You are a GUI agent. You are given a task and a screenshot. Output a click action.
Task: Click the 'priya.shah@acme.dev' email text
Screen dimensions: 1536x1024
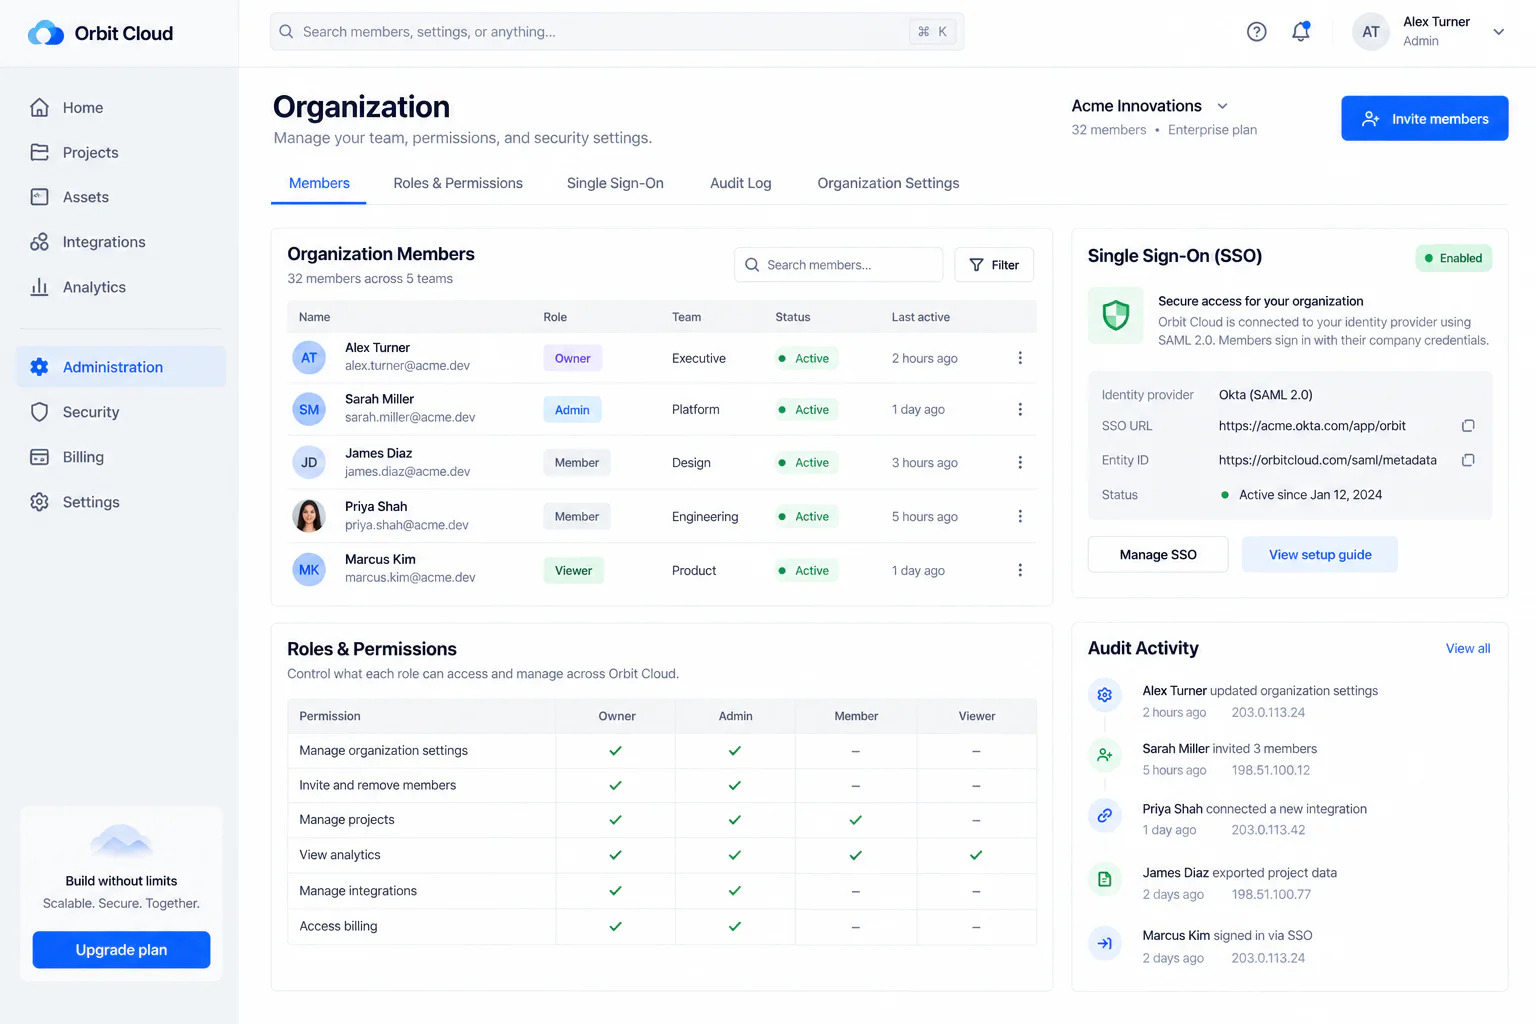[x=407, y=525]
